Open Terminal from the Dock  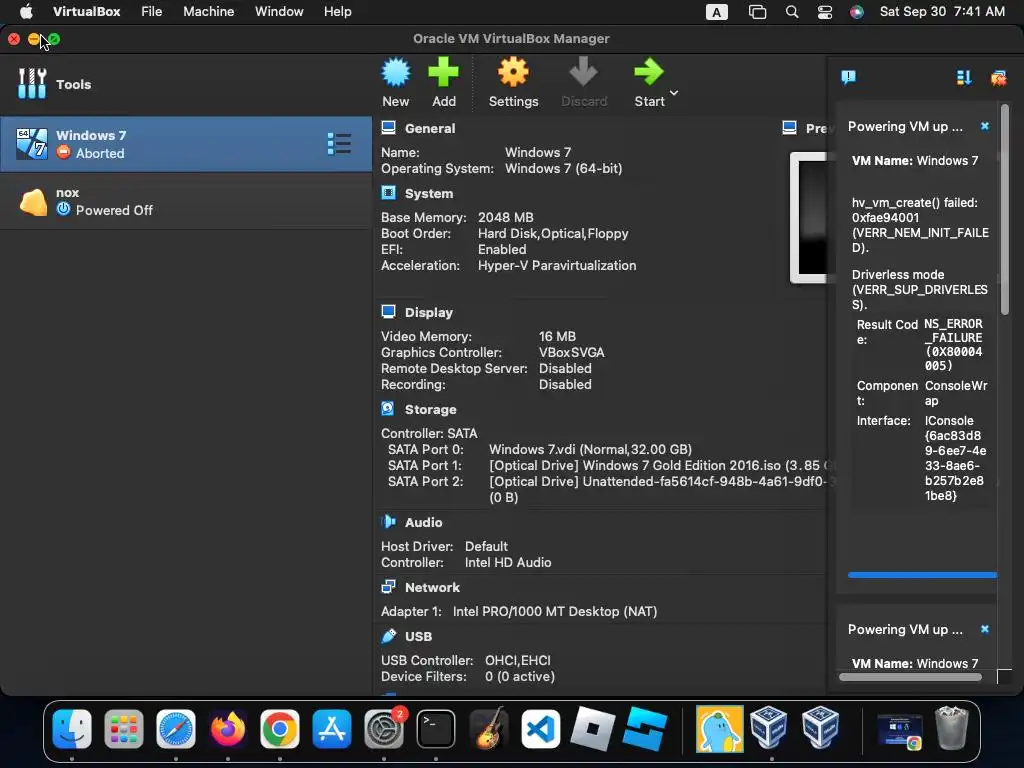(436, 729)
